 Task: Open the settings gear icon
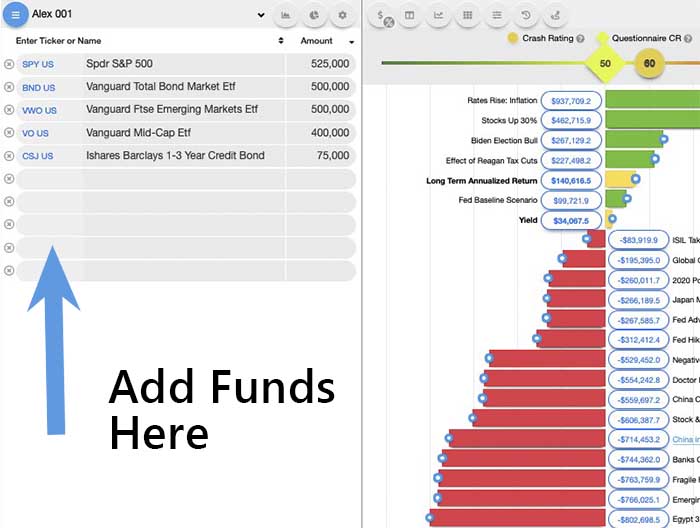tap(343, 16)
